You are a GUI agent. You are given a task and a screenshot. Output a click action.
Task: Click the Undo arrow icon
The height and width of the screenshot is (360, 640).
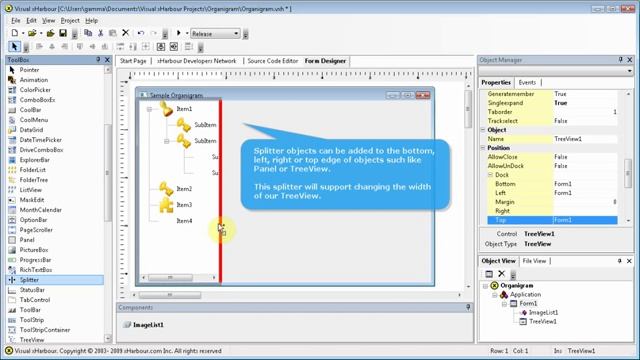coord(141,33)
